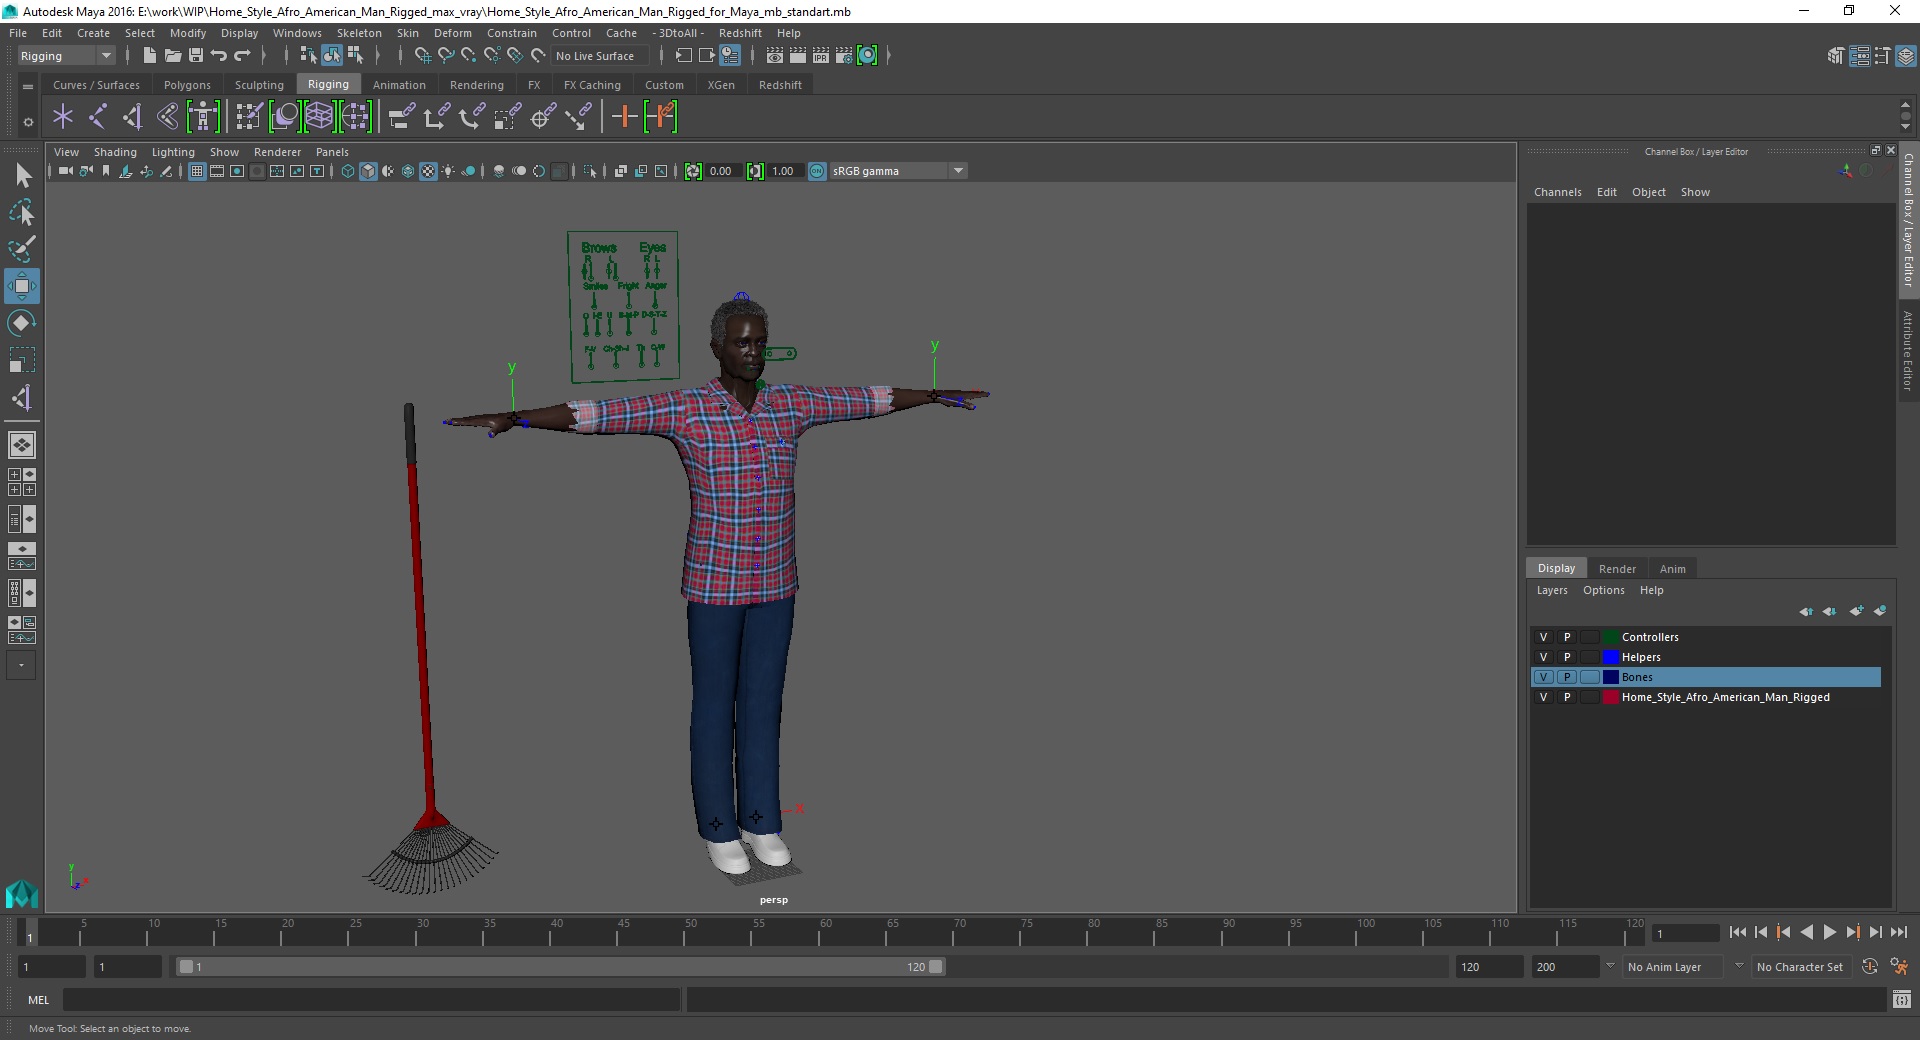Open the Rigging menu set dropdown

pos(66,56)
